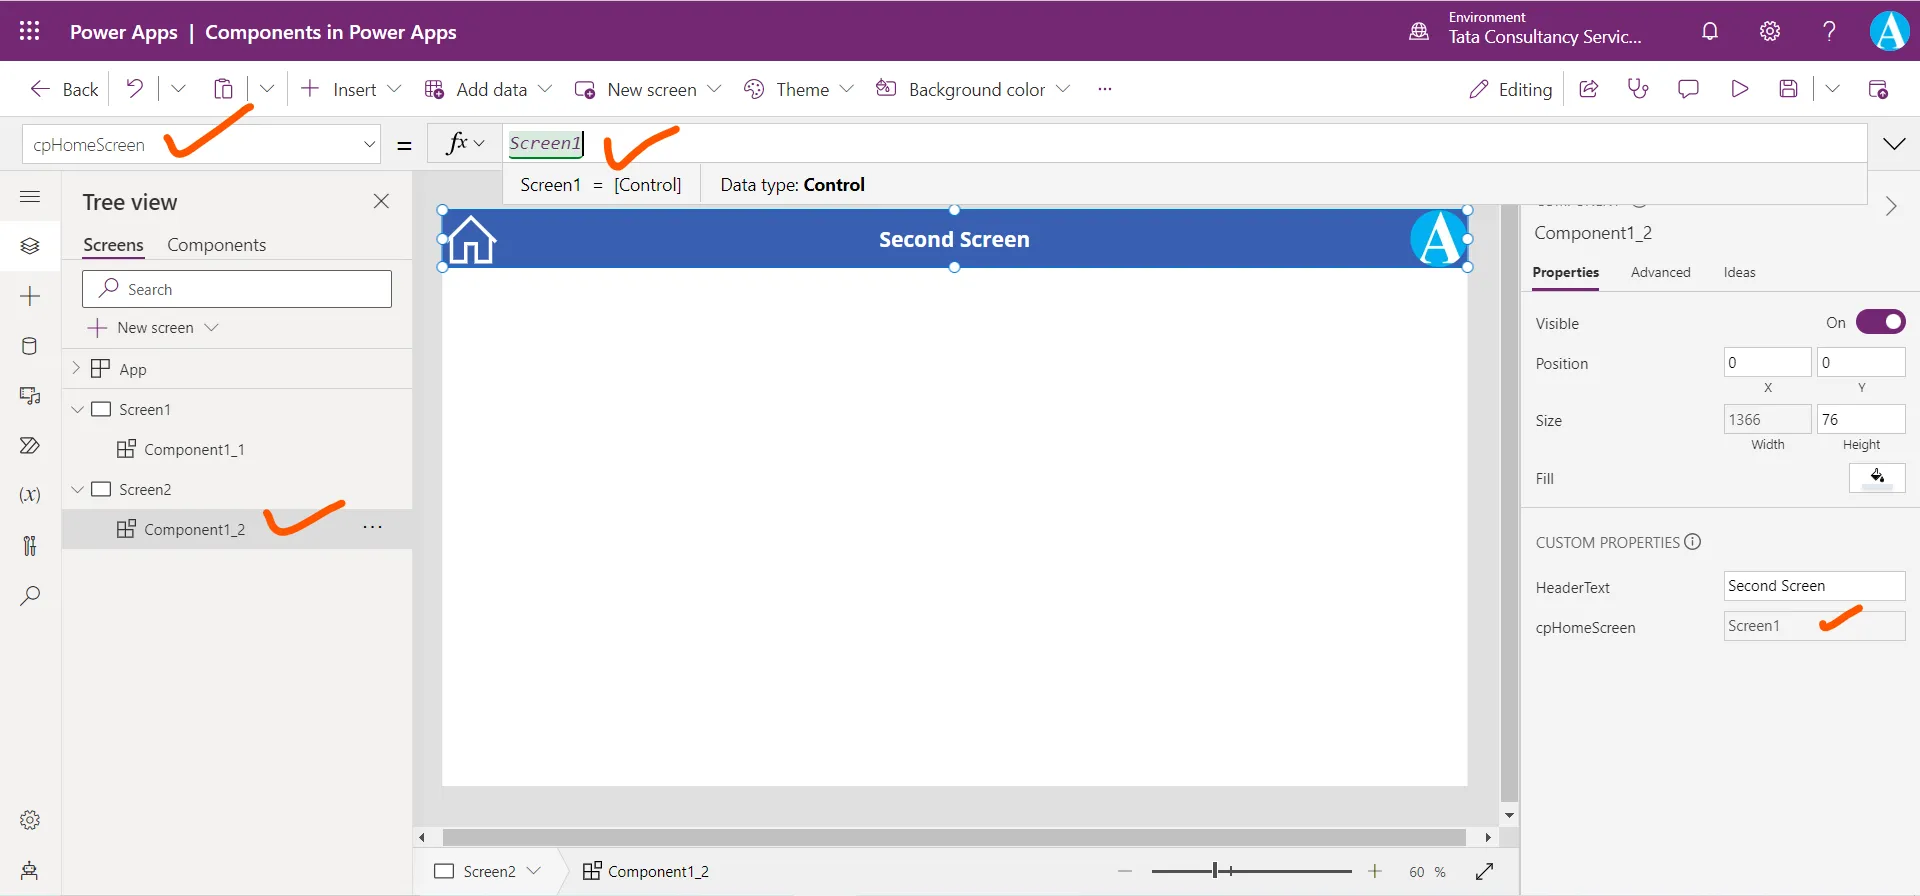Image resolution: width=1920 pixels, height=896 pixels.
Task: Open the notifications bell
Action: tap(1710, 31)
